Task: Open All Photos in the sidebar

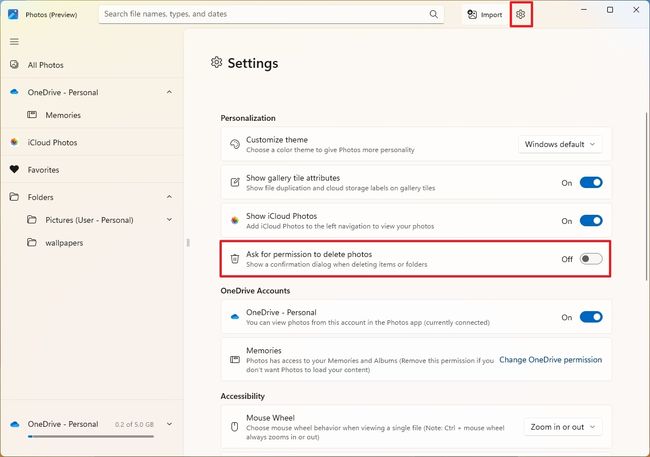Action: [45, 65]
